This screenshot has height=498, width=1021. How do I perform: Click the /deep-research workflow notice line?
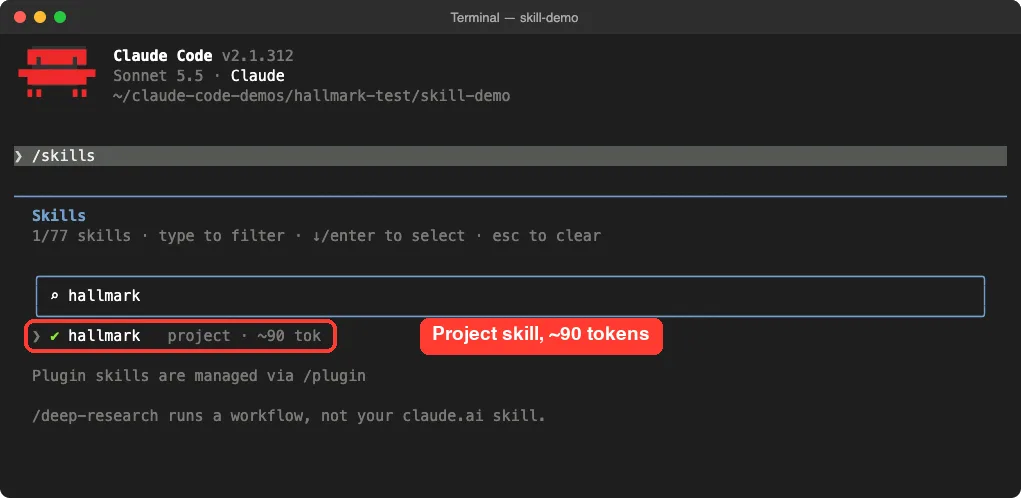click(x=288, y=415)
